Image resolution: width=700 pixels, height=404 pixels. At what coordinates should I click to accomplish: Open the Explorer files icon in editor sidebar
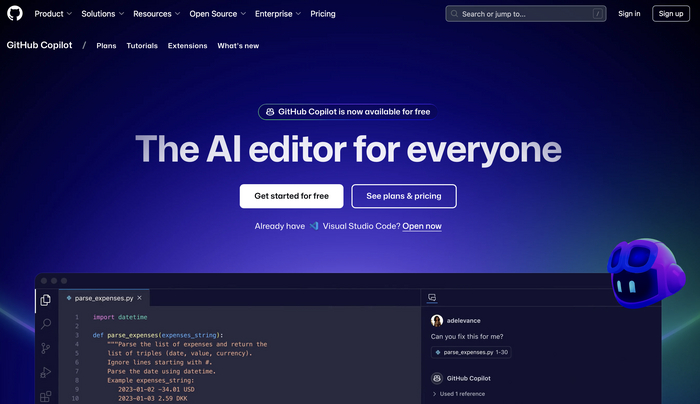tap(46, 300)
